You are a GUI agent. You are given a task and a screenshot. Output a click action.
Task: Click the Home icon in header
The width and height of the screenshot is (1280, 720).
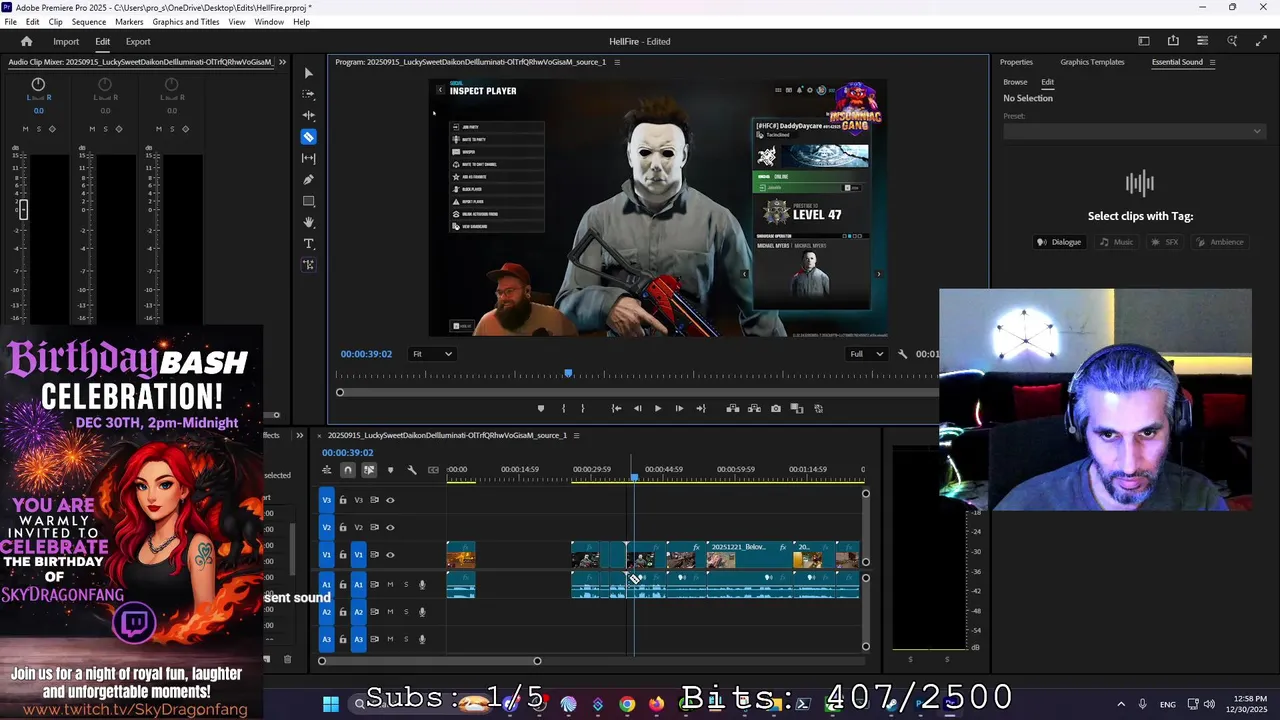click(x=26, y=41)
